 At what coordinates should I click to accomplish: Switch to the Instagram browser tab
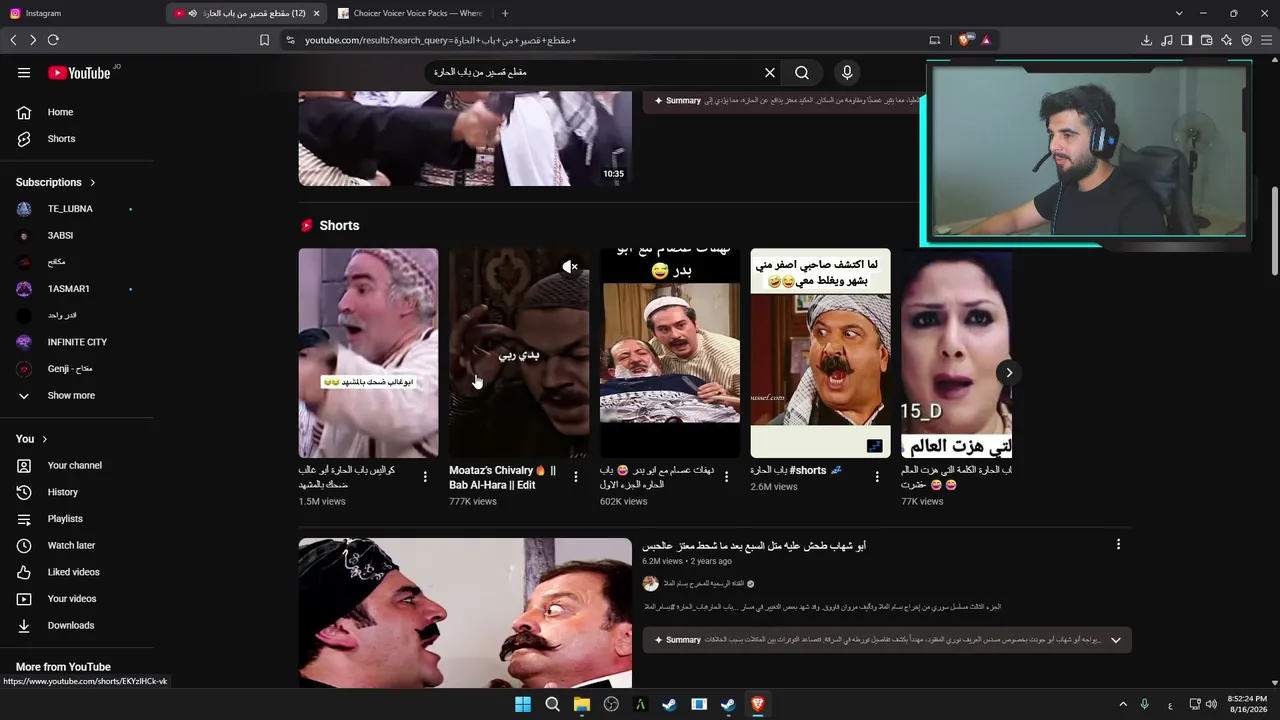pyautogui.click(x=80, y=13)
